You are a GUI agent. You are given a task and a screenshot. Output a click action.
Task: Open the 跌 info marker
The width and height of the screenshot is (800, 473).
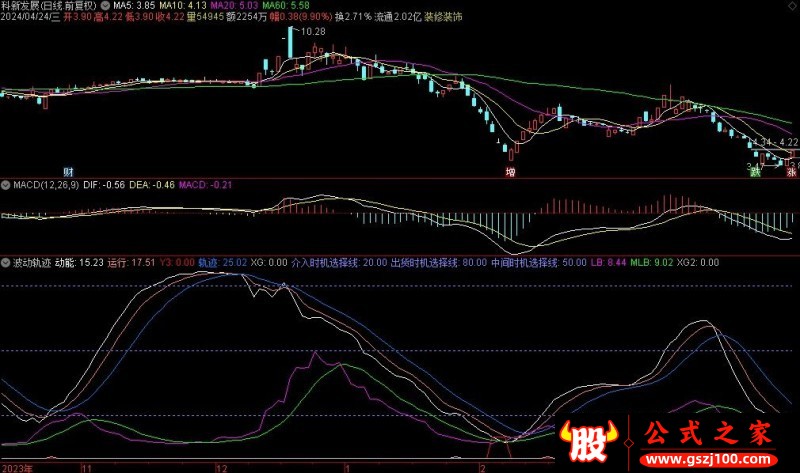point(755,172)
